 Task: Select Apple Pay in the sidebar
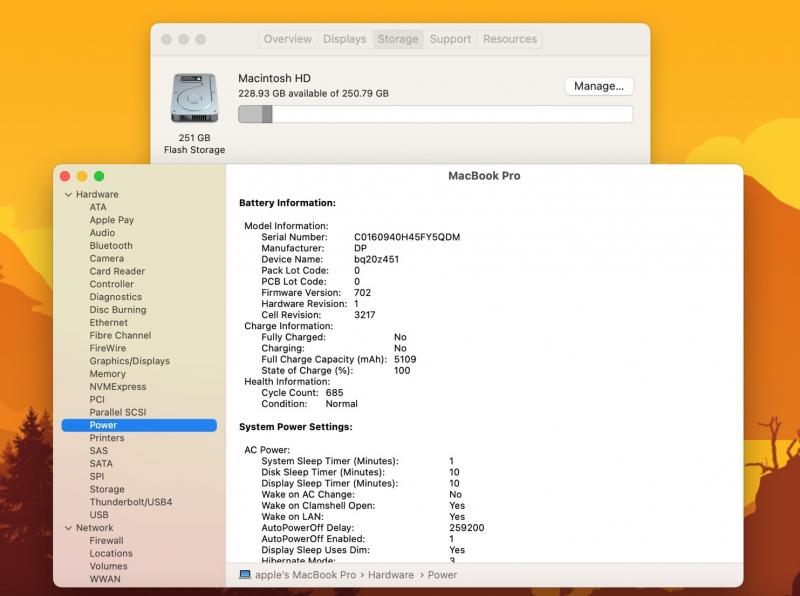click(x=112, y=220)
